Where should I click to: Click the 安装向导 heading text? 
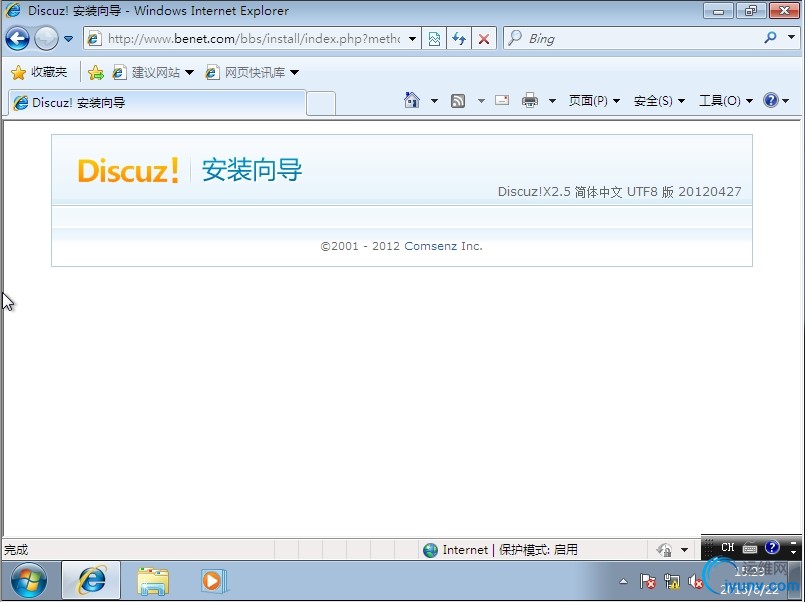pyautogui.click(x=252, y=170)
